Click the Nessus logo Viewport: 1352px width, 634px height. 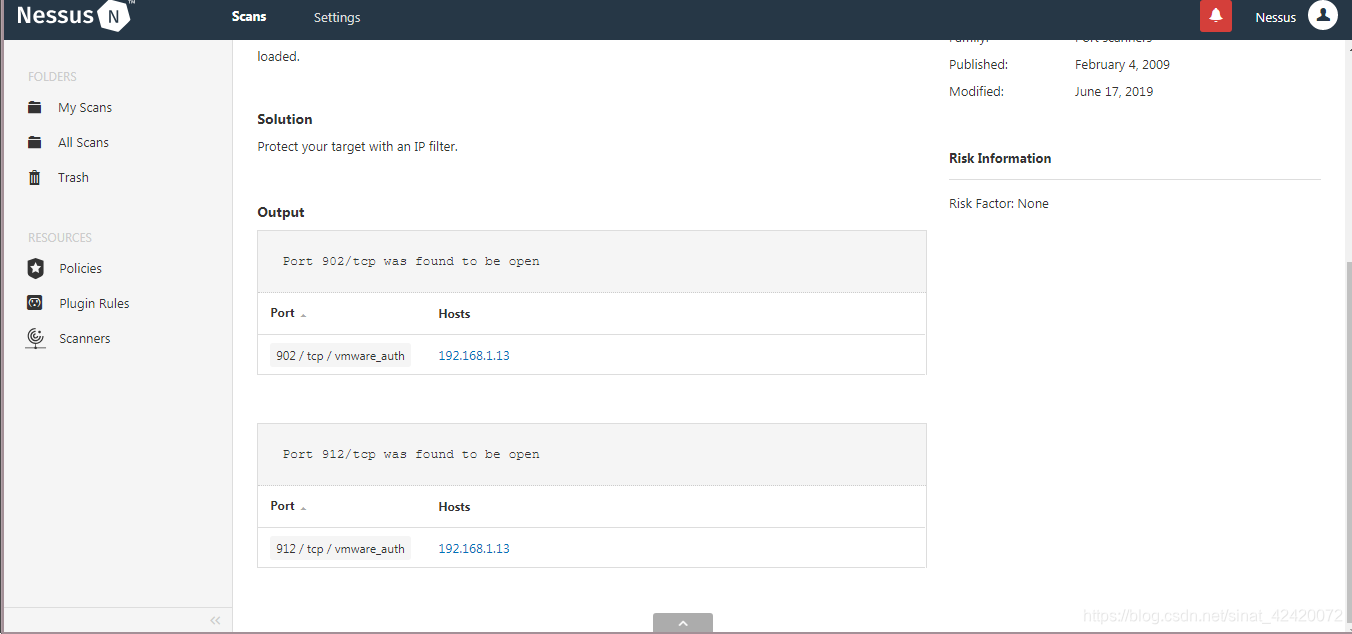pos(75,16)
